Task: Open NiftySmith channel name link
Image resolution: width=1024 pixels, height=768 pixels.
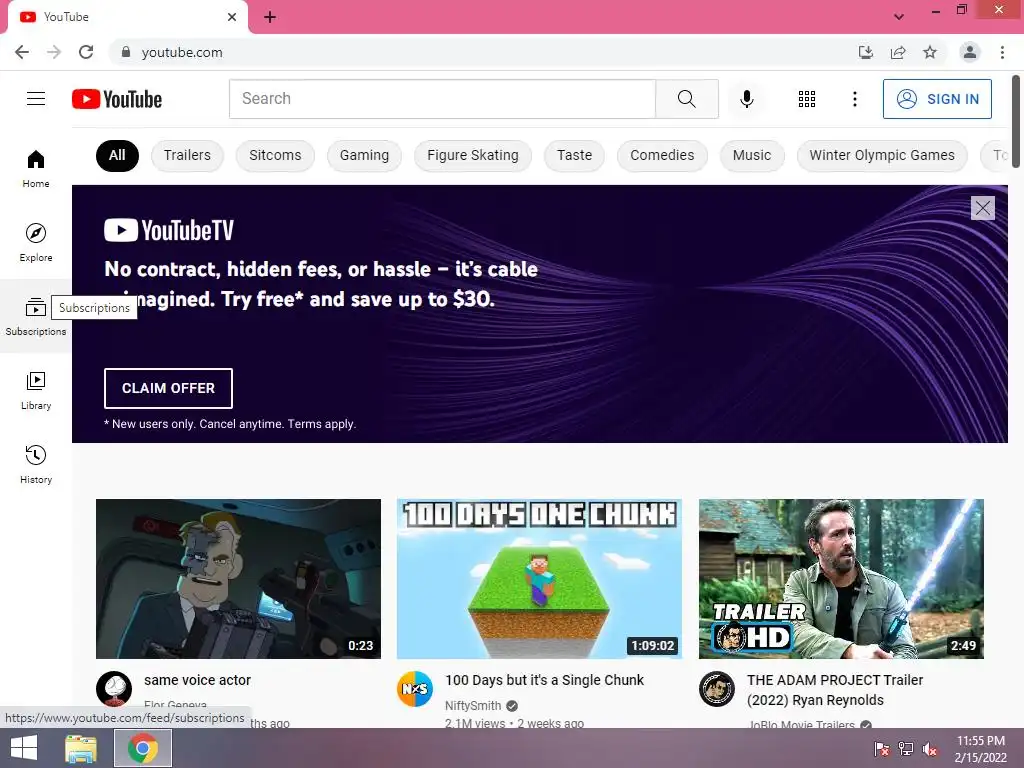Action: [x=473, y=706]
